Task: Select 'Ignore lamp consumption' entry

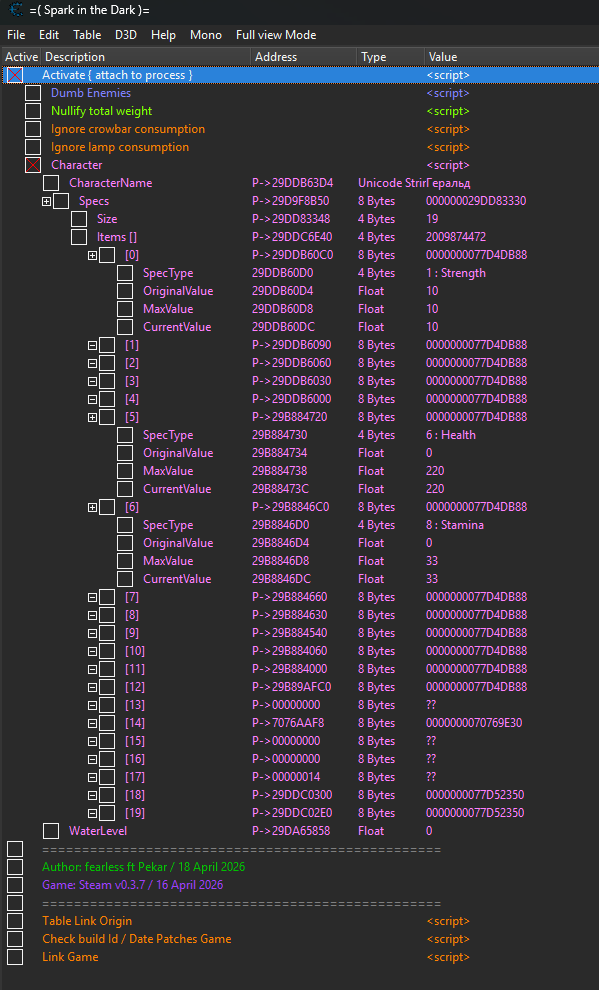Action: click(120, 147)
